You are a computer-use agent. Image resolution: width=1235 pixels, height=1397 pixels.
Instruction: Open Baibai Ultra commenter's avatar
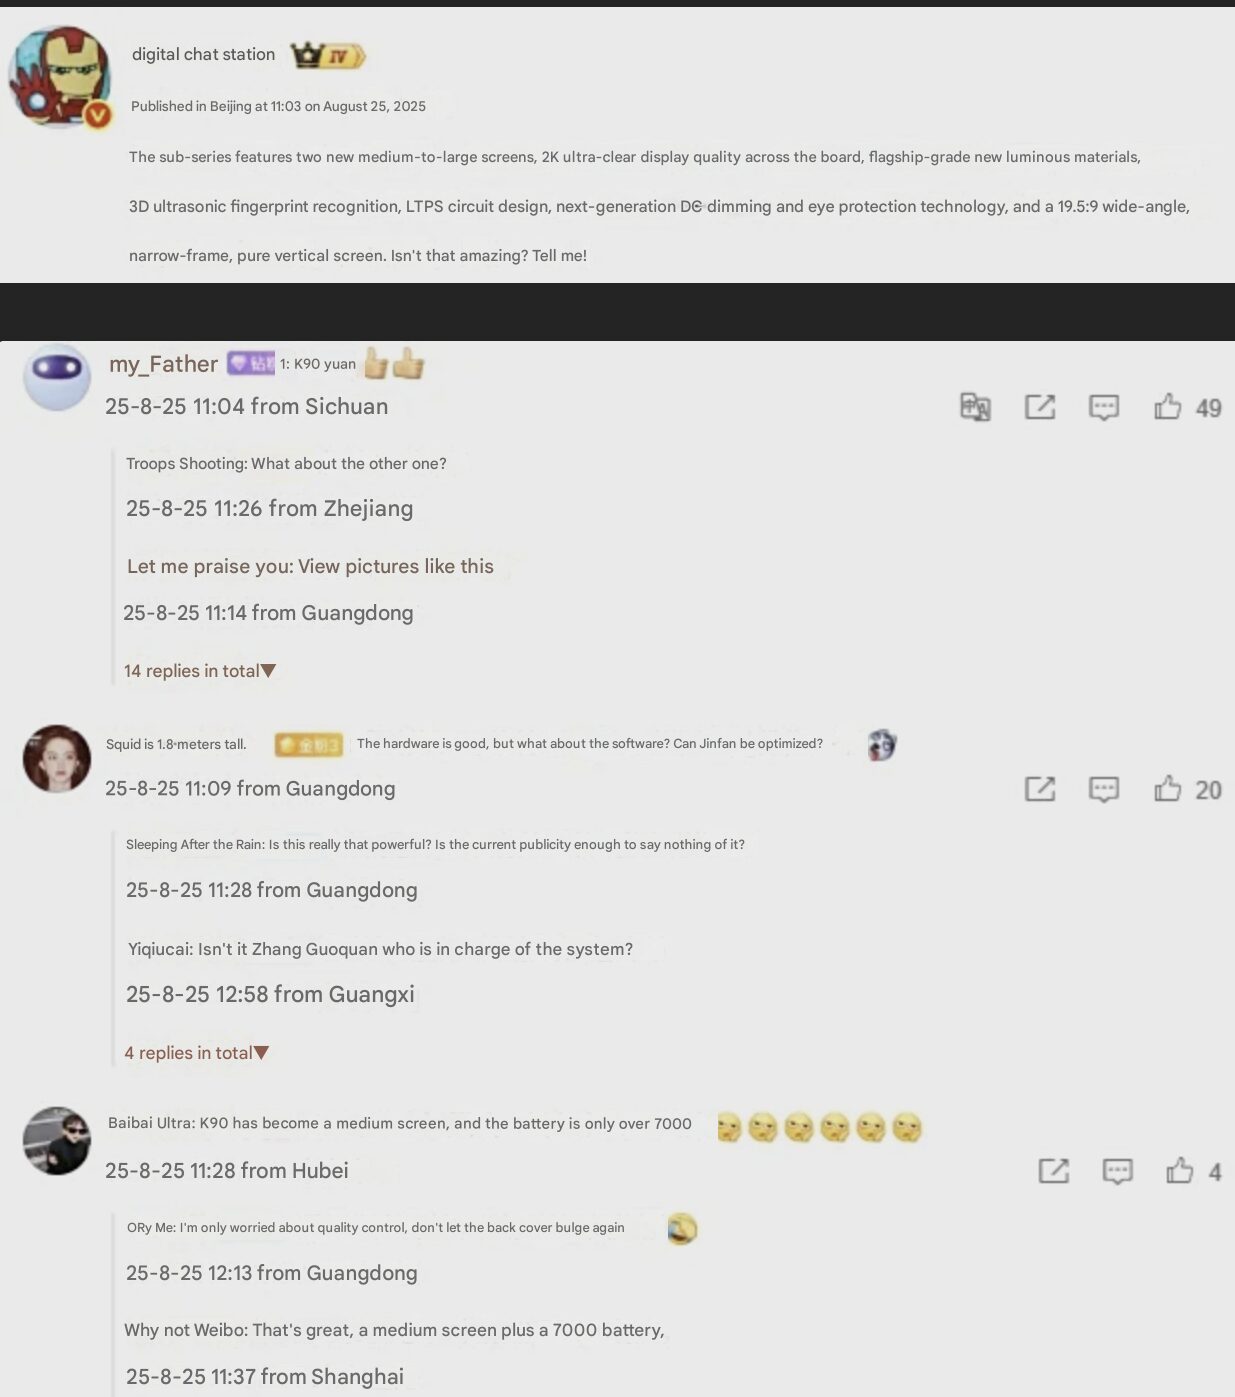[x=57, y=1141]
